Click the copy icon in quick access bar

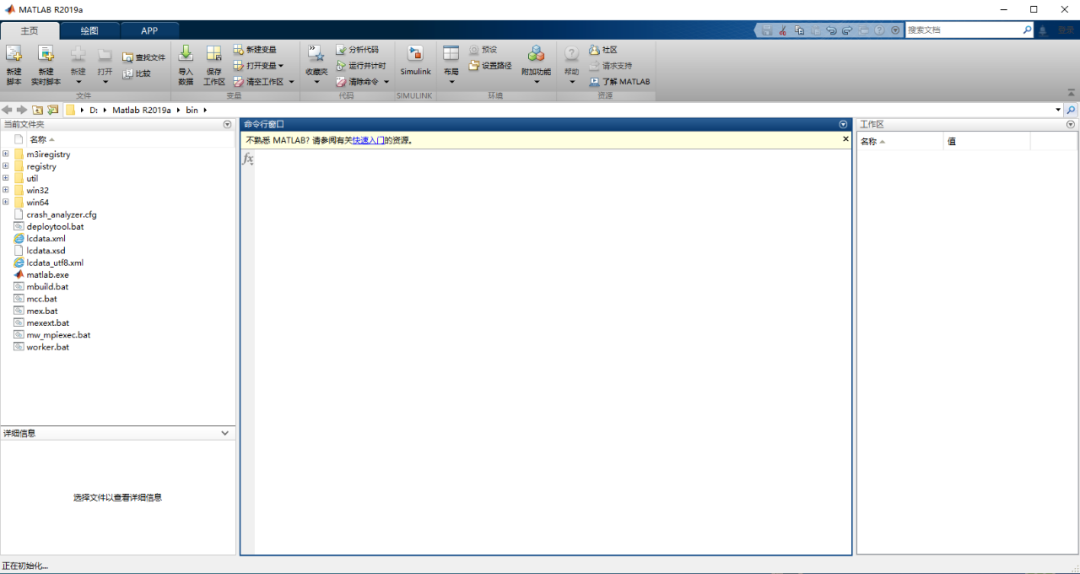click(799, 30)
